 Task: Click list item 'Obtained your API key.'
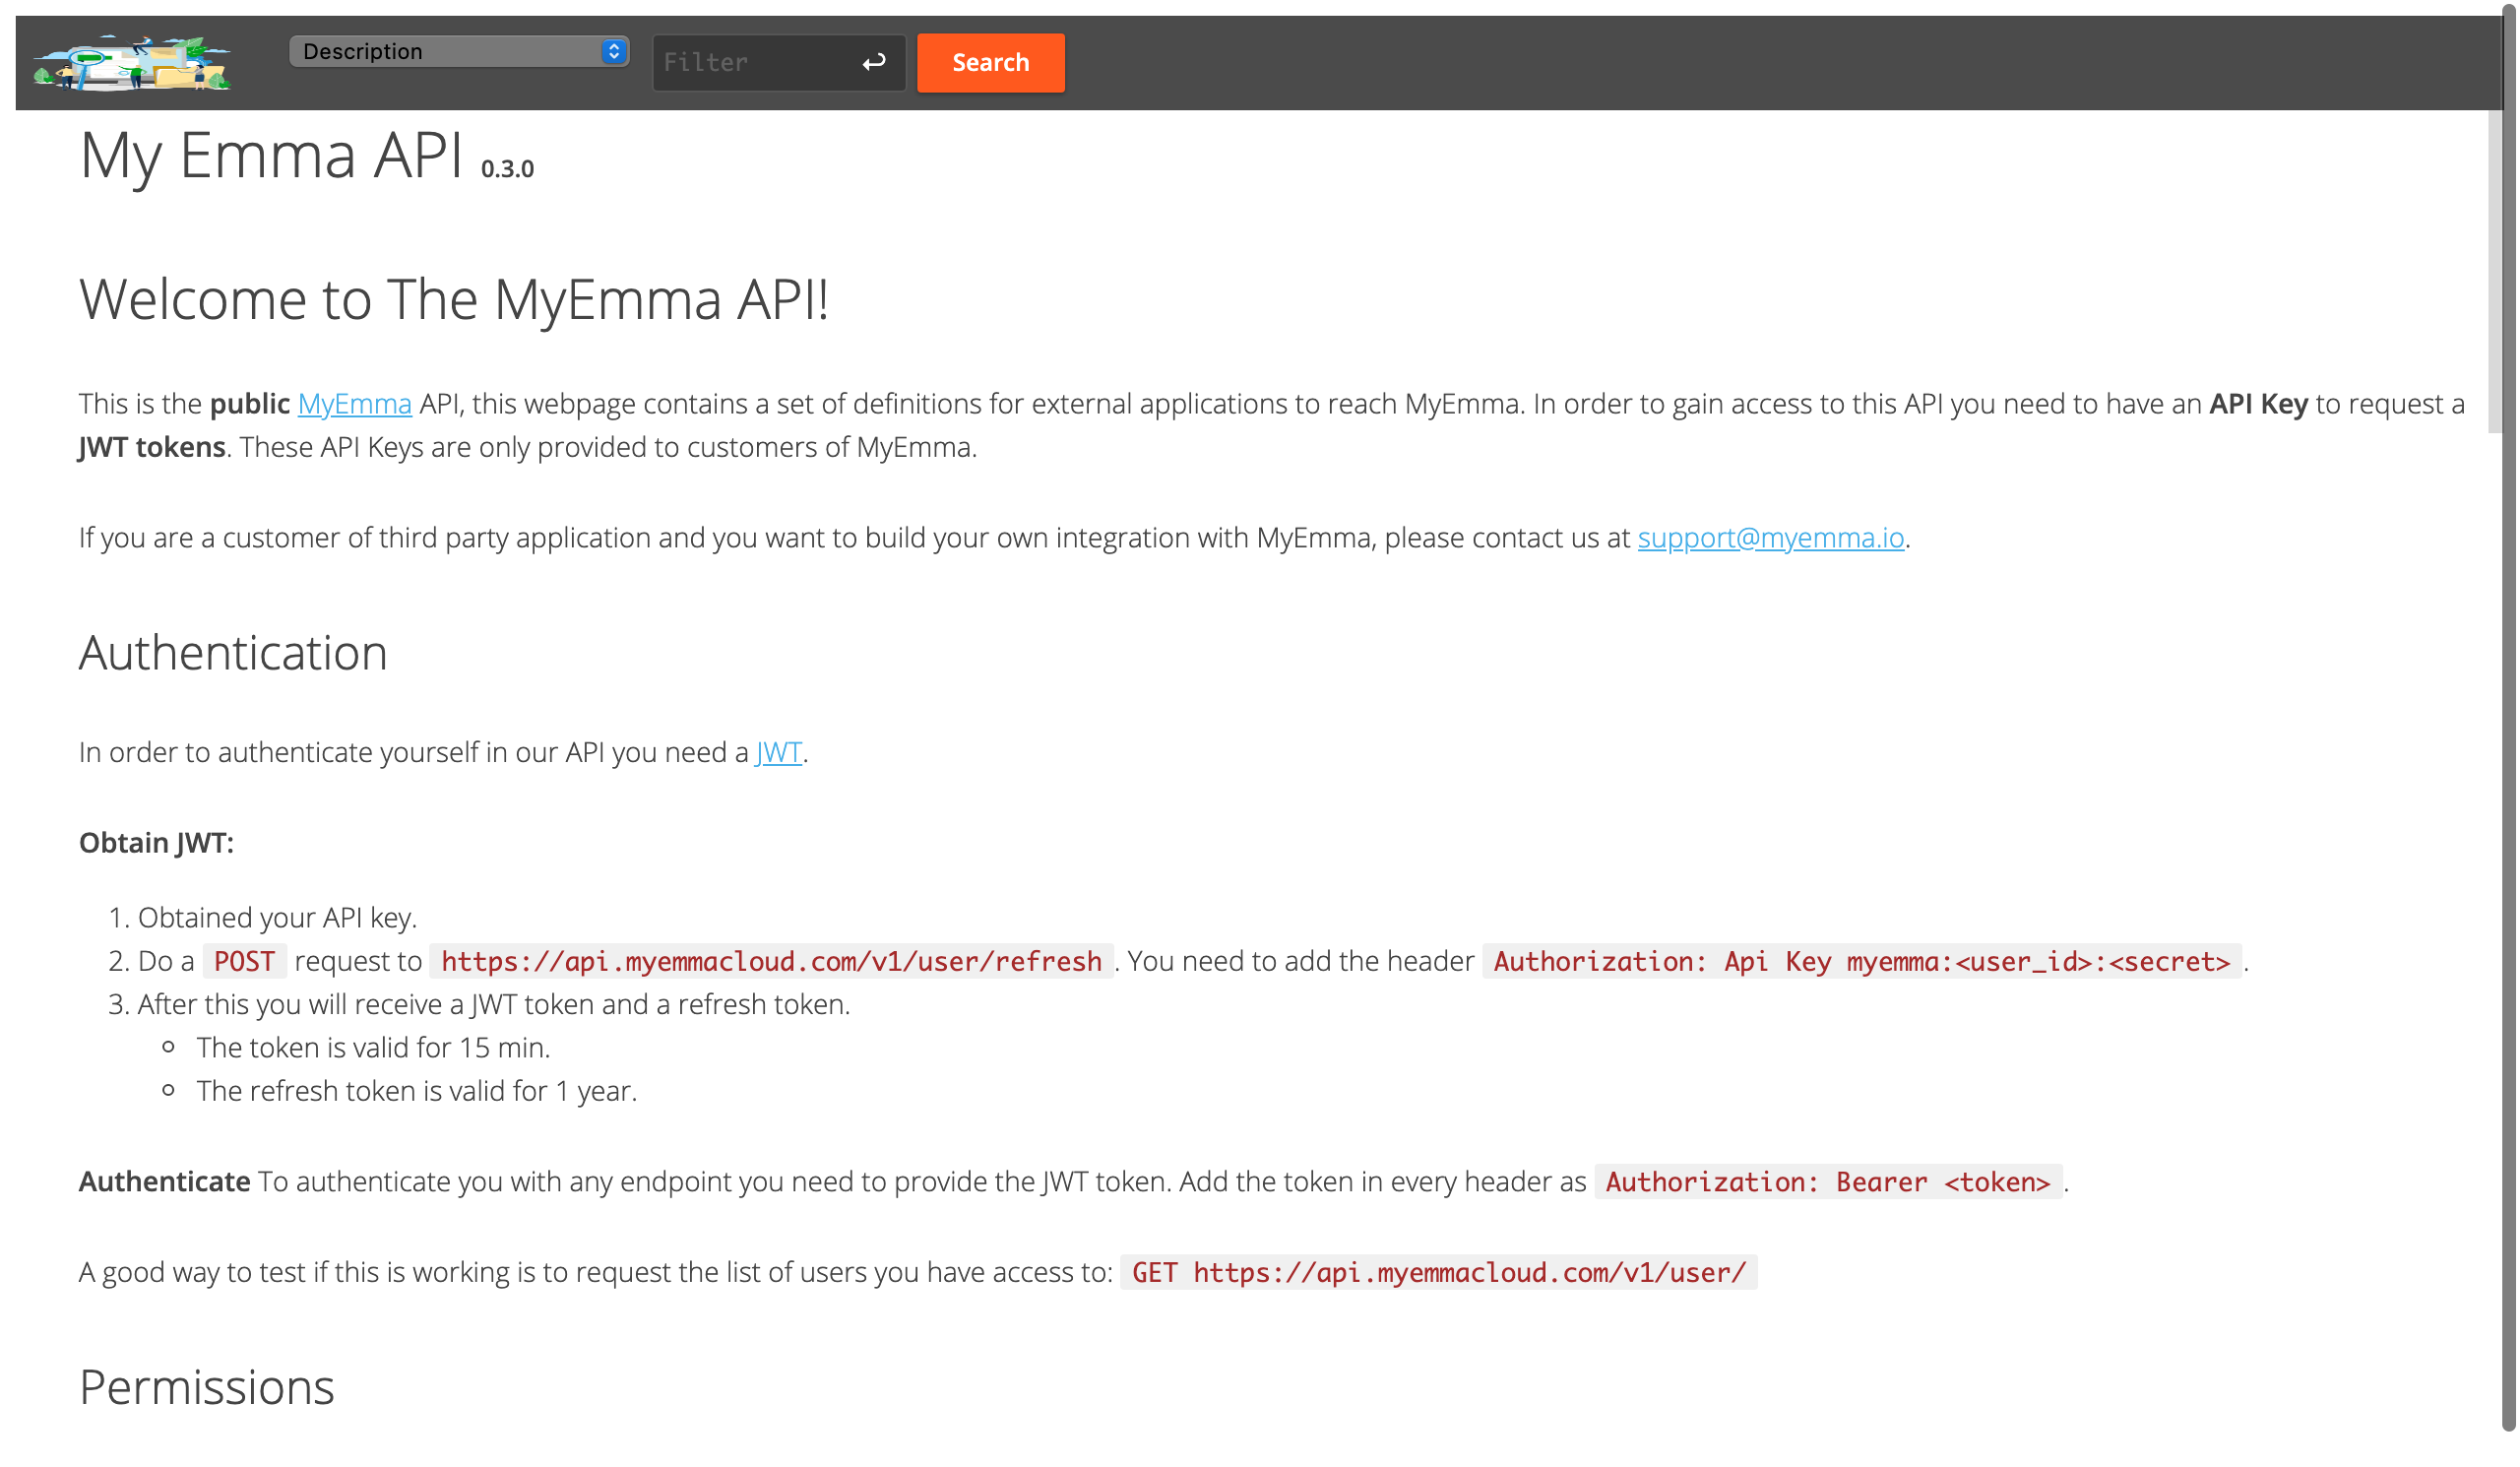[277, 918]
